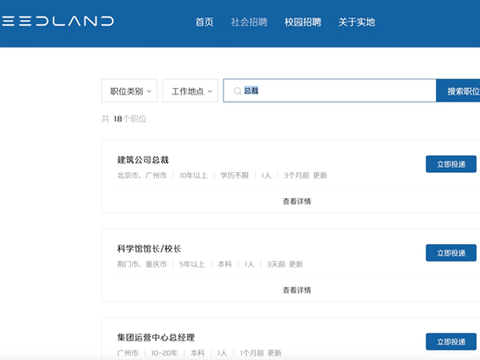
Task: Click the 1个月前 更新 text
Action: 261,353
